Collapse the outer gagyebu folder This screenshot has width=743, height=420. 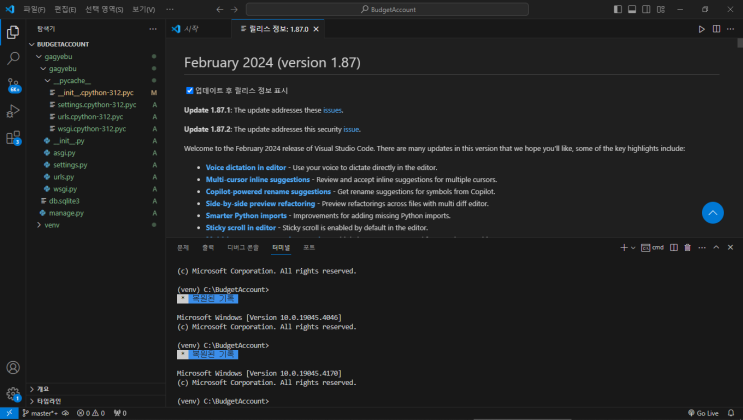(x=95, y=56)
